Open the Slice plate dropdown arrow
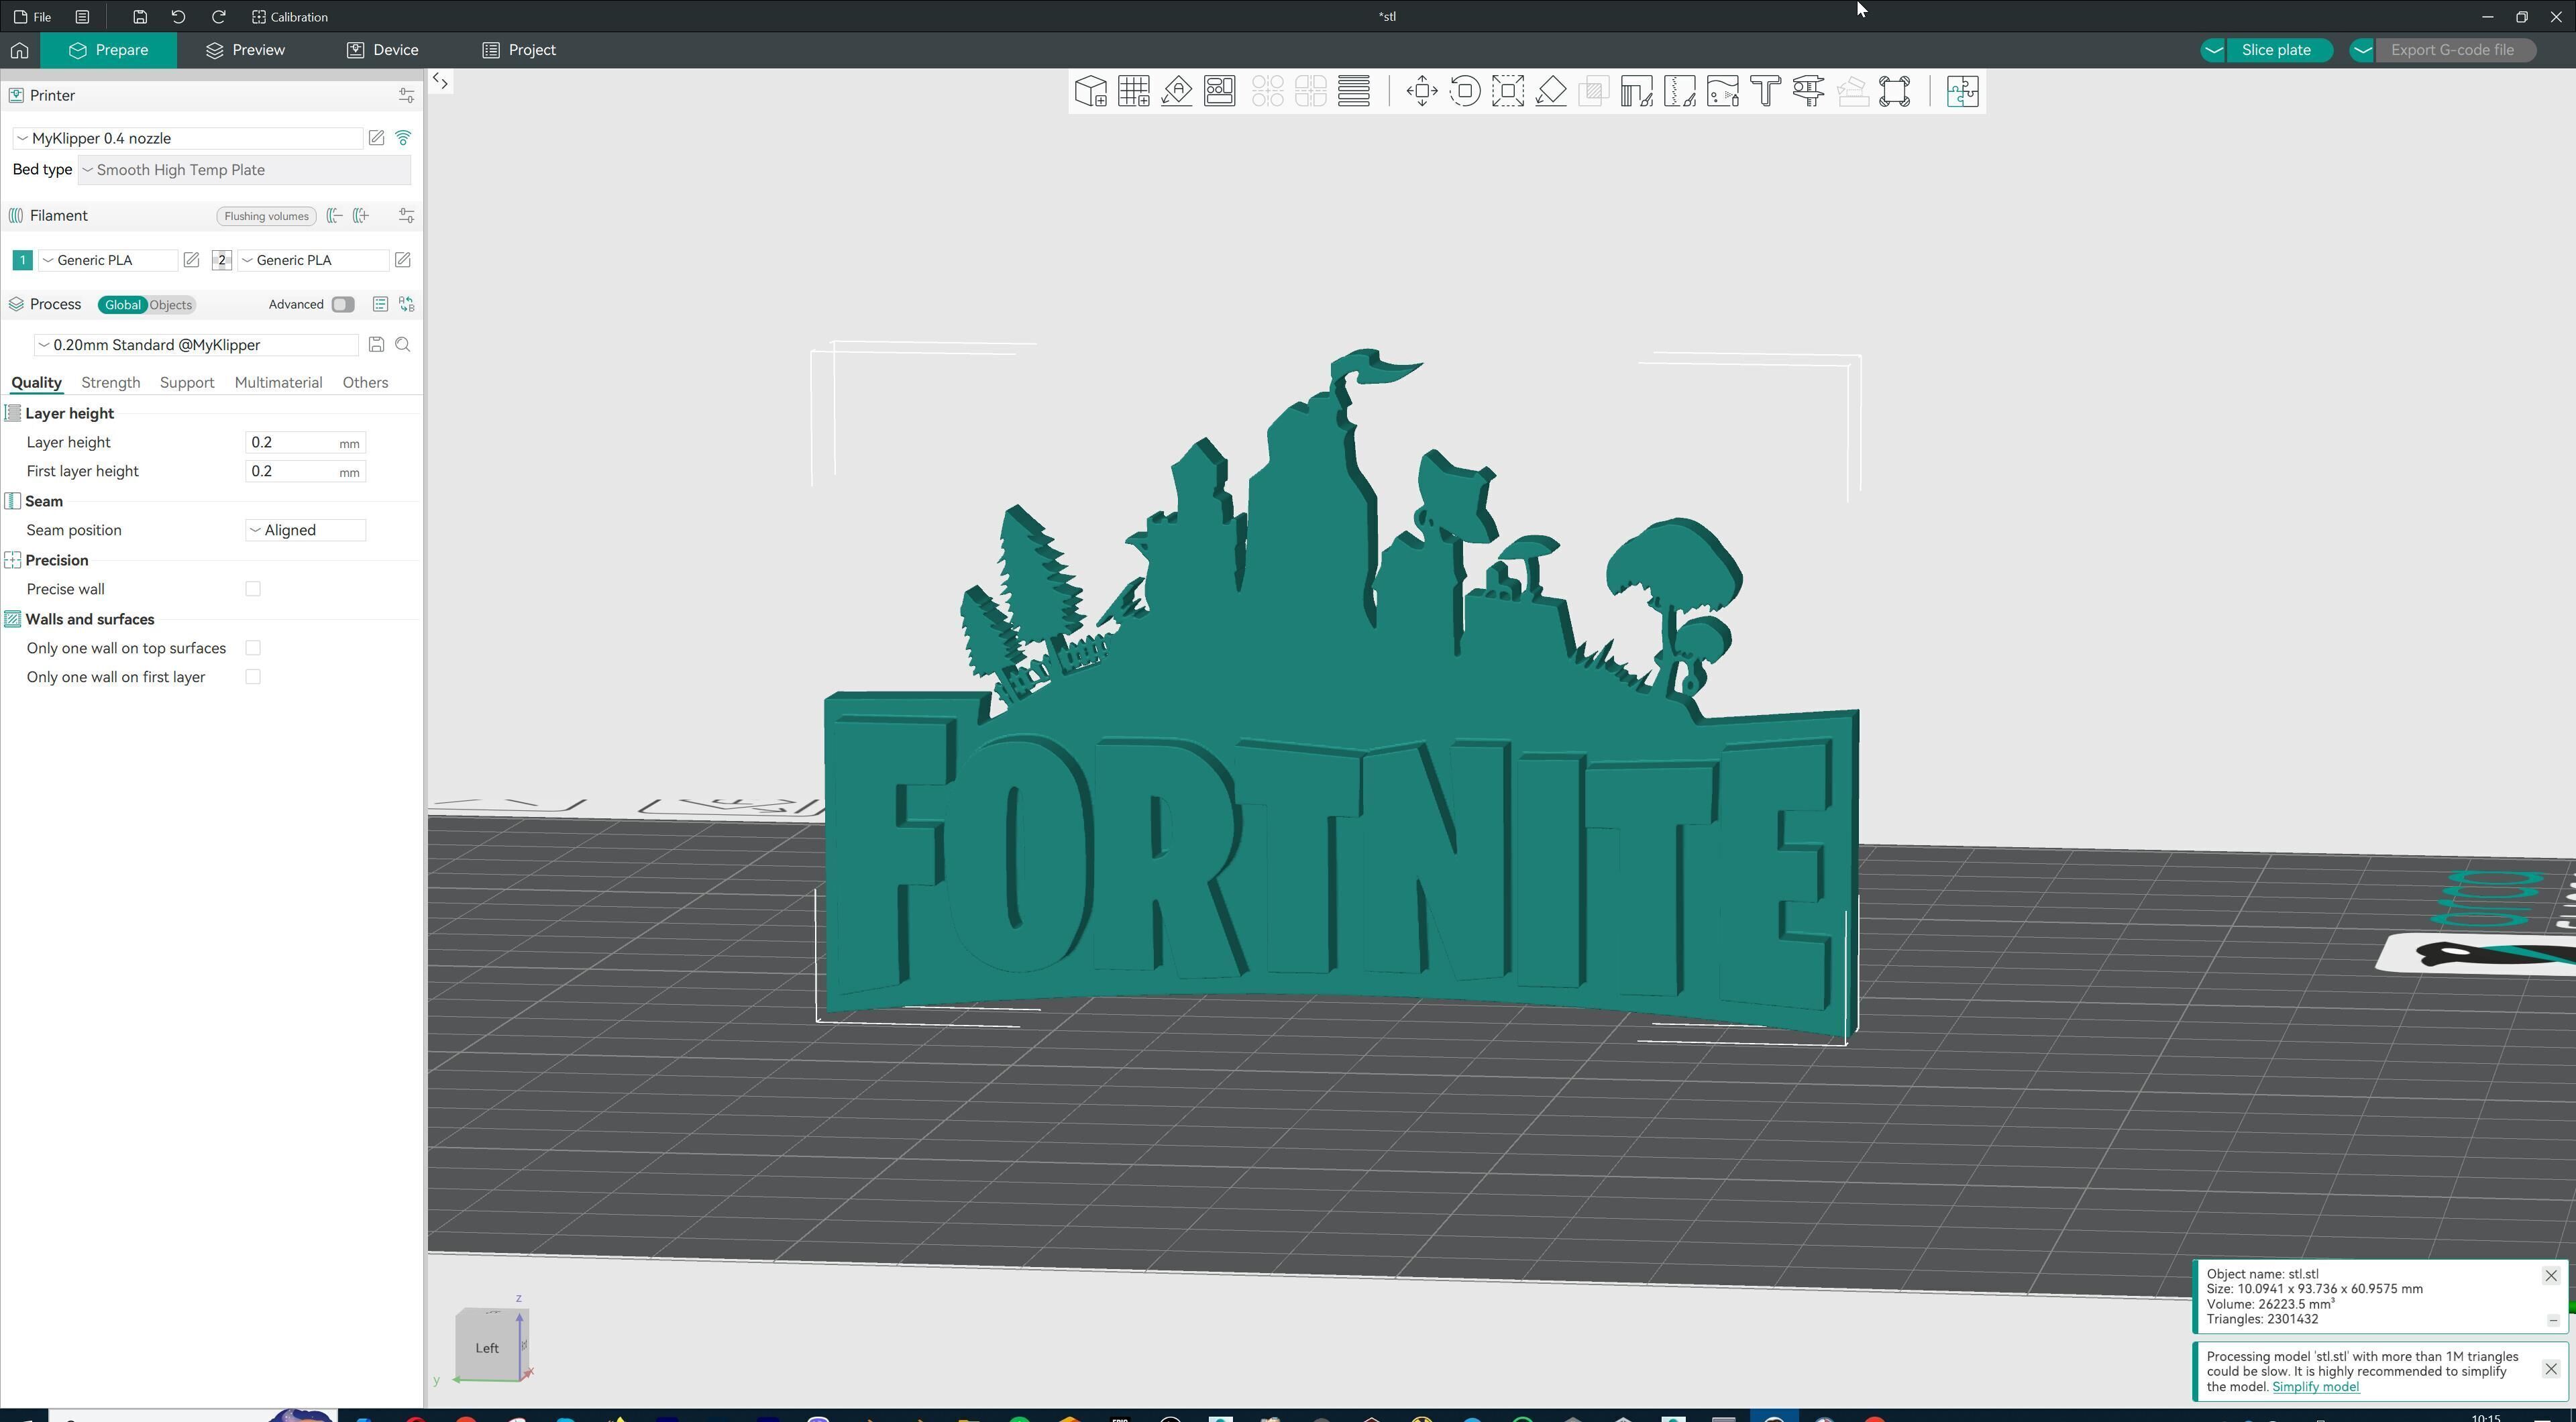This screenshot has height=1422, width=2576. pyautogui.click(x=2213, y=50)
